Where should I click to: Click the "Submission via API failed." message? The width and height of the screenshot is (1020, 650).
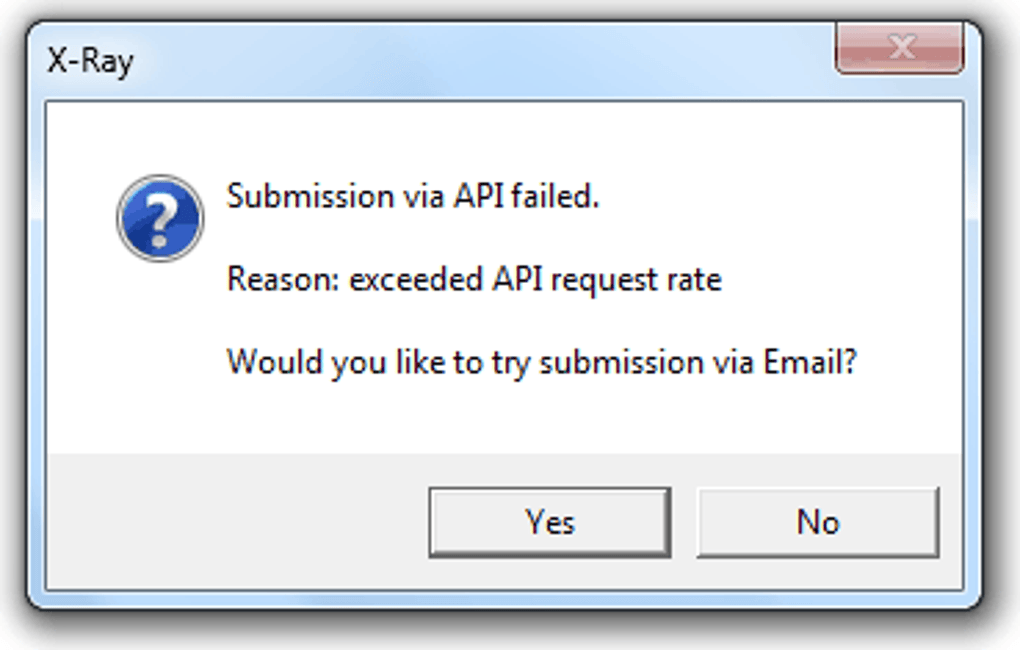coord(412,196)
